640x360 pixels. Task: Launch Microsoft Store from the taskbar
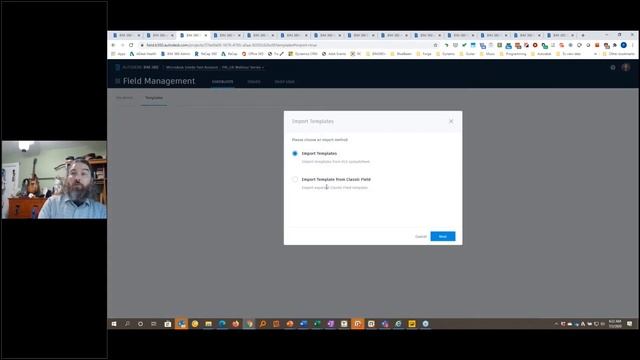[168, 324]
